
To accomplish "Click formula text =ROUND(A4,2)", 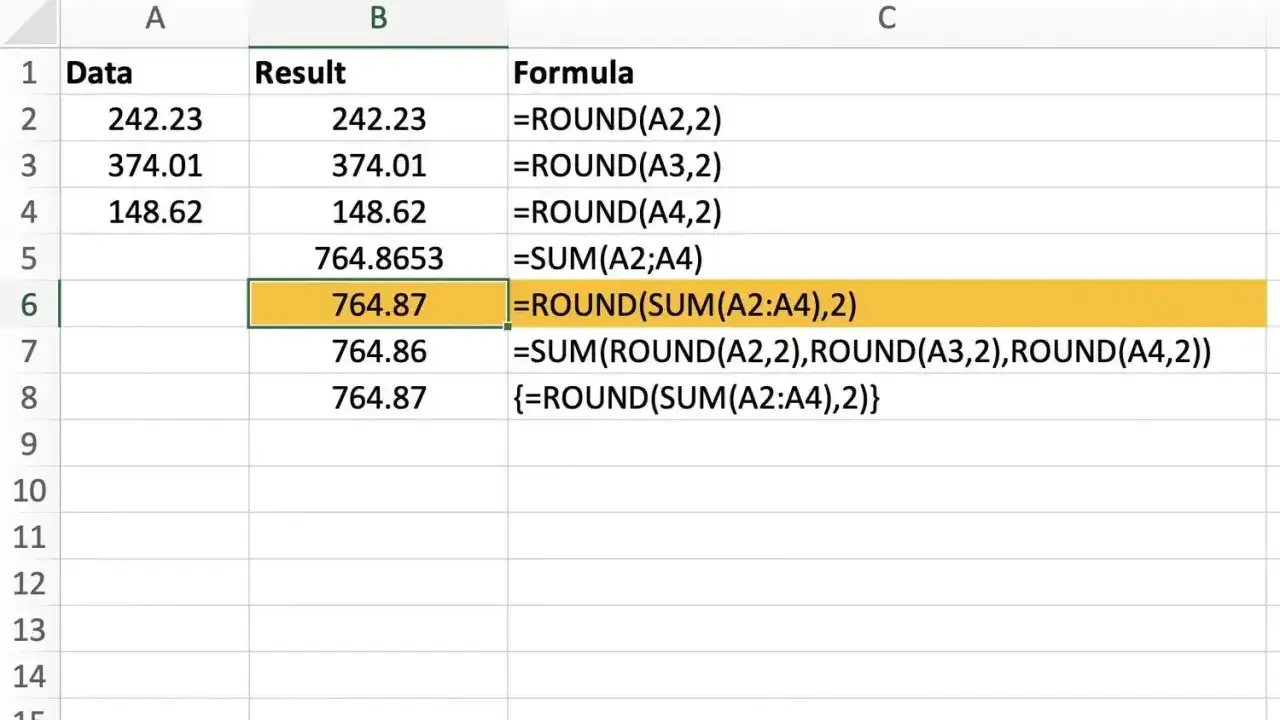I will (x=617, y=212).
